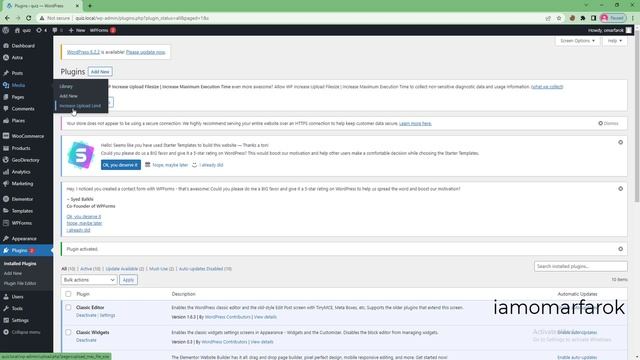Image resolution: width=640 pixels, height=360 pixels.
Task: Open the Bulk actions dropdown
Action: click(x=89, y=280)
